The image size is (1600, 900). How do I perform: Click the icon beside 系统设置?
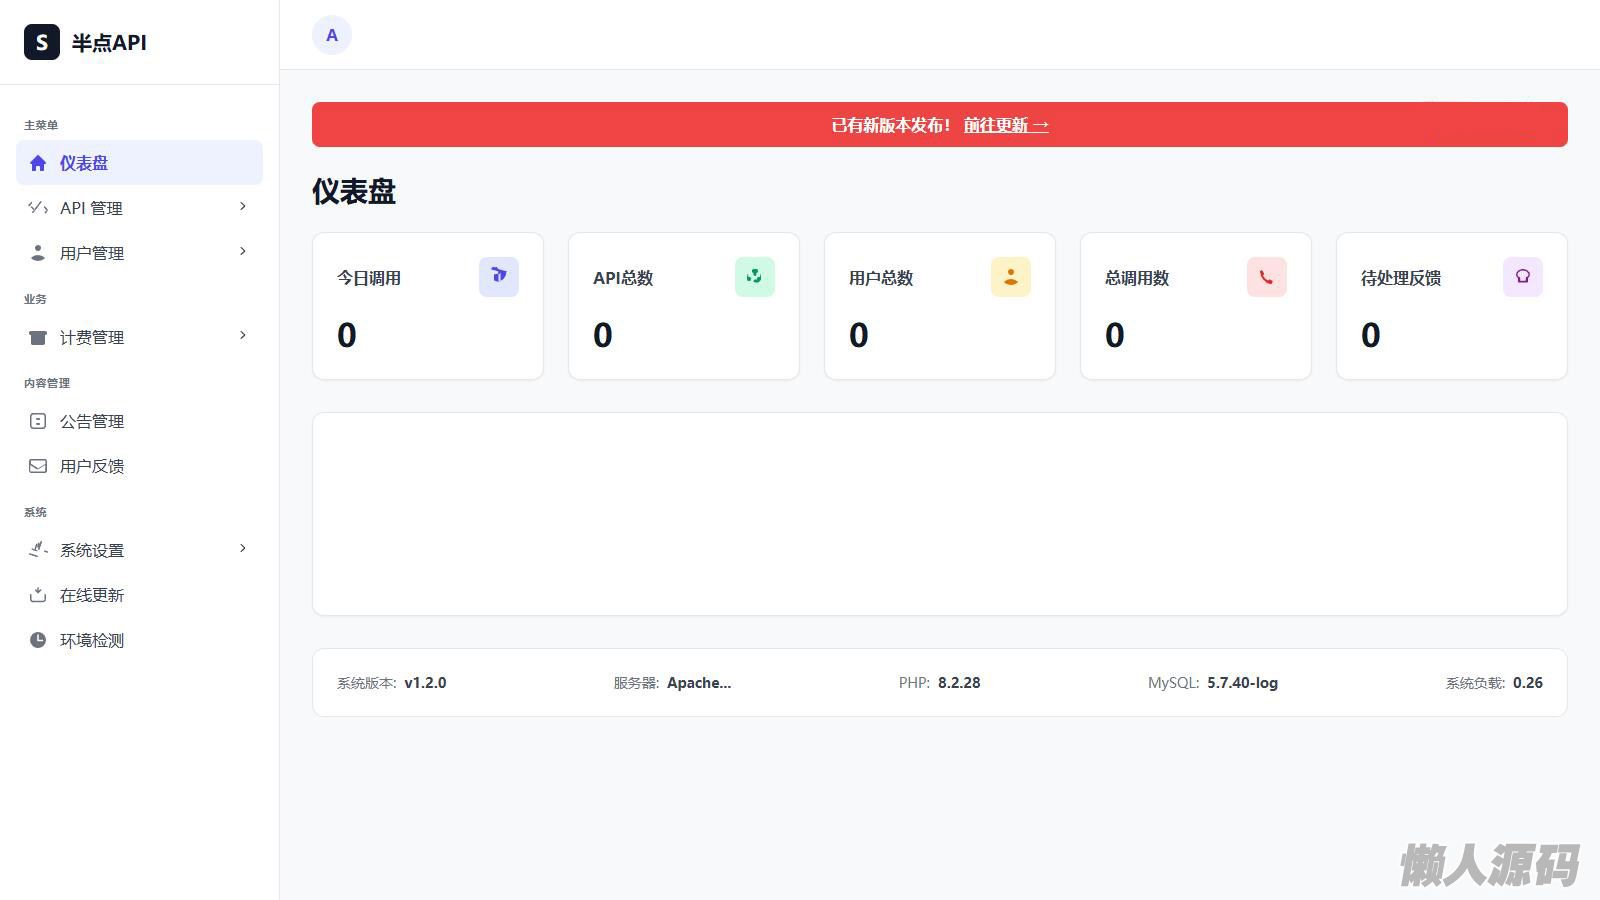38,549
